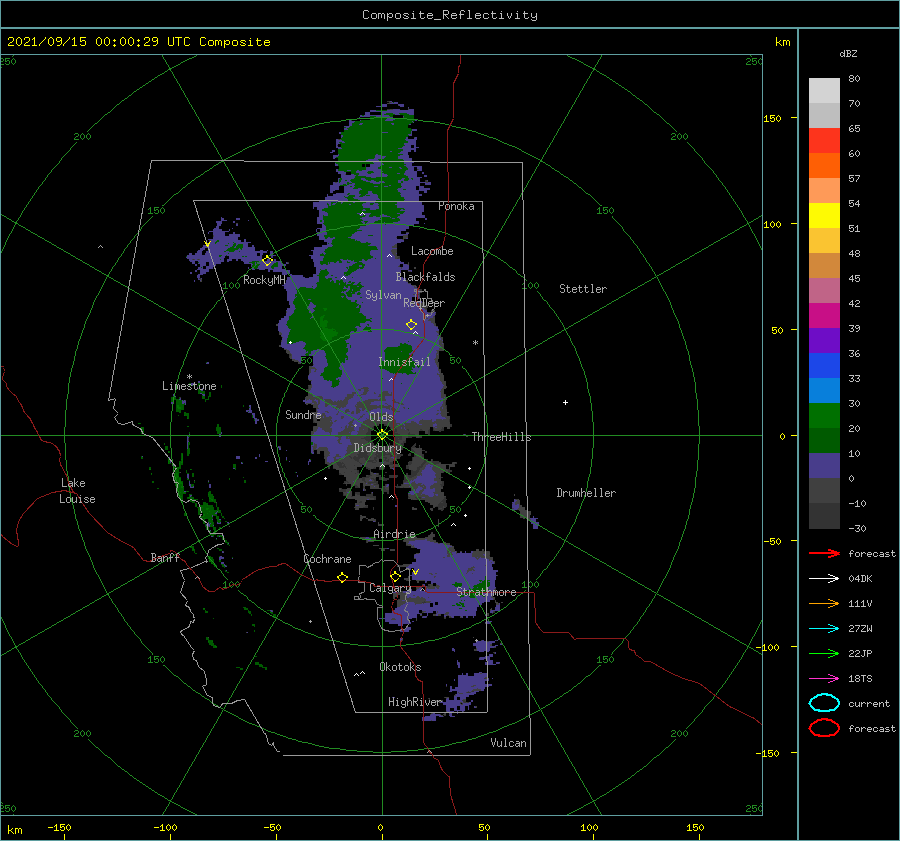
Task: Click the magenta 18TS arrow in legend
Action: pyautogui.click(x=824, y=679)
